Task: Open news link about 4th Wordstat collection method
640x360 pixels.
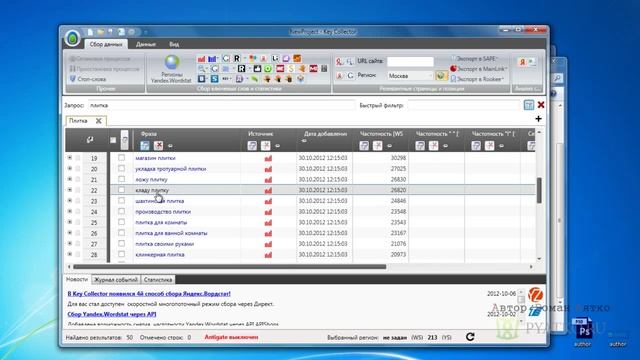Action: pyautogui.click(x=149, y=293)
